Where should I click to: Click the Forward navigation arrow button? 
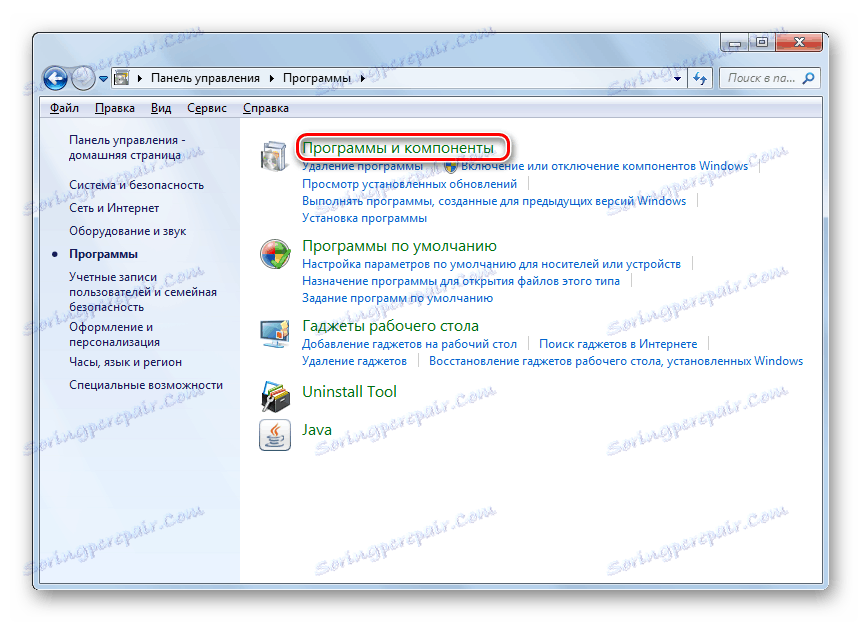click(x=83, y=79)
